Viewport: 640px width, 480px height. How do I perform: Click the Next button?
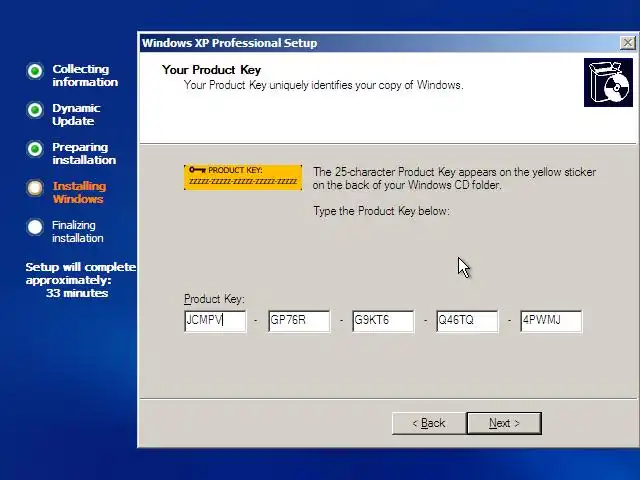click(504, 423)
